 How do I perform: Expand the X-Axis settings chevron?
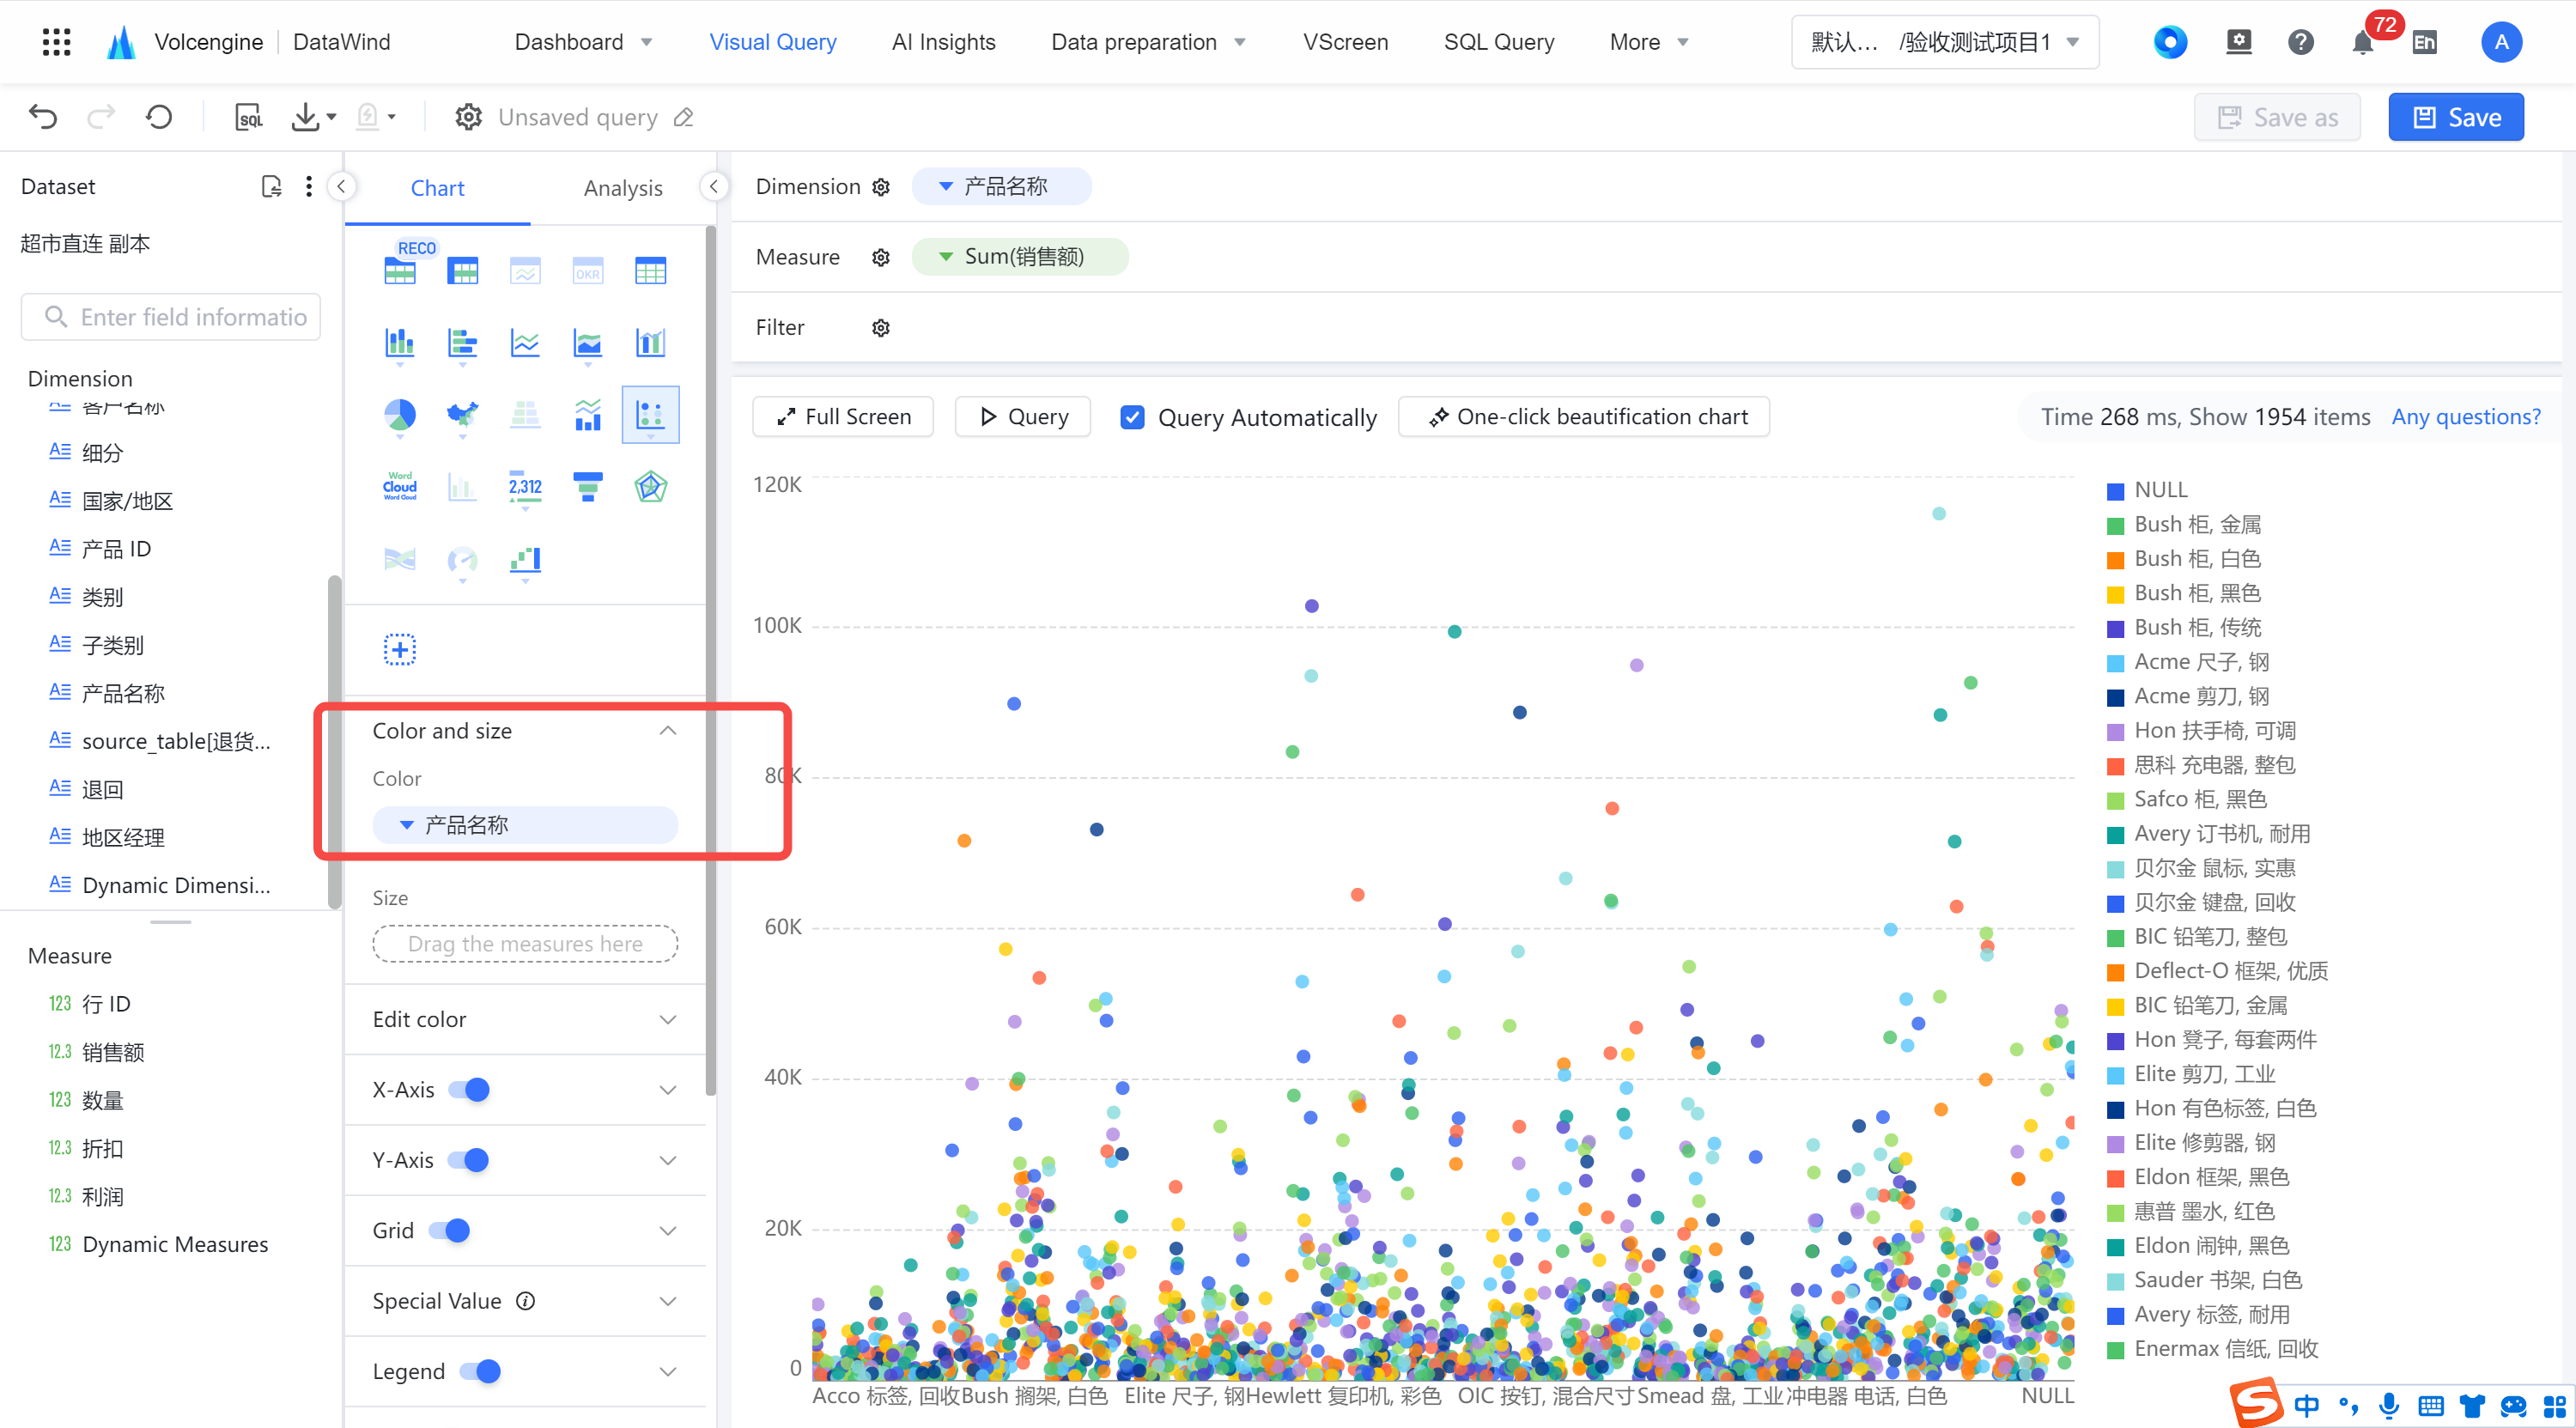click(668, 1089)
